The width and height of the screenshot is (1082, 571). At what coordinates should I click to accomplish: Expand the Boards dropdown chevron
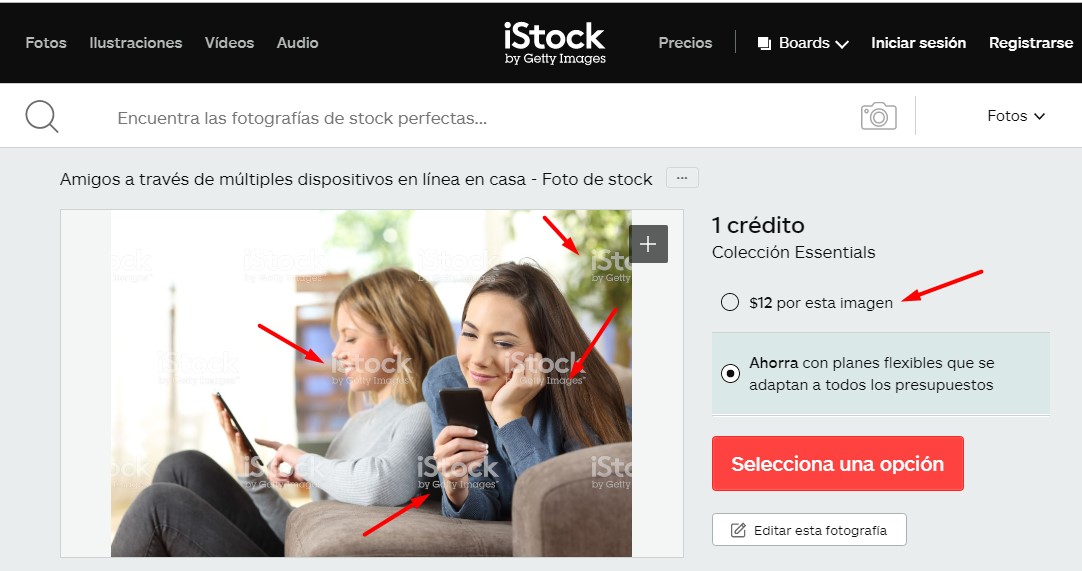(842, 44)
